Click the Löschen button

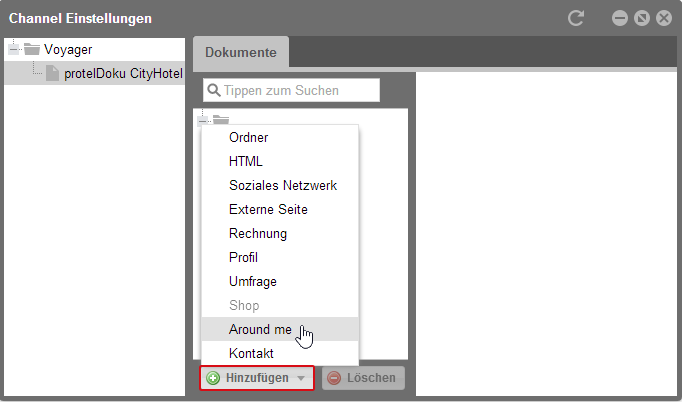pyautogui.click(x=363, y=378)
